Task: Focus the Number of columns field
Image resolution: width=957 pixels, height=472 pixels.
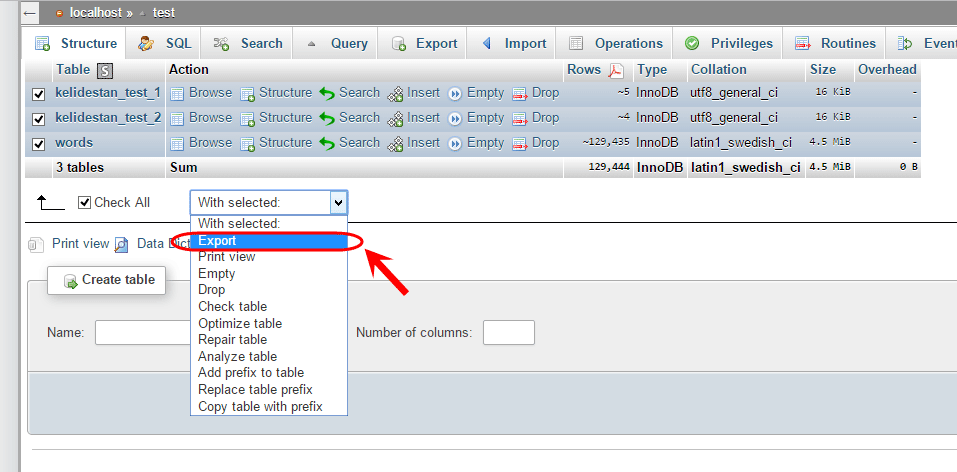Action: tap(509, 333)
